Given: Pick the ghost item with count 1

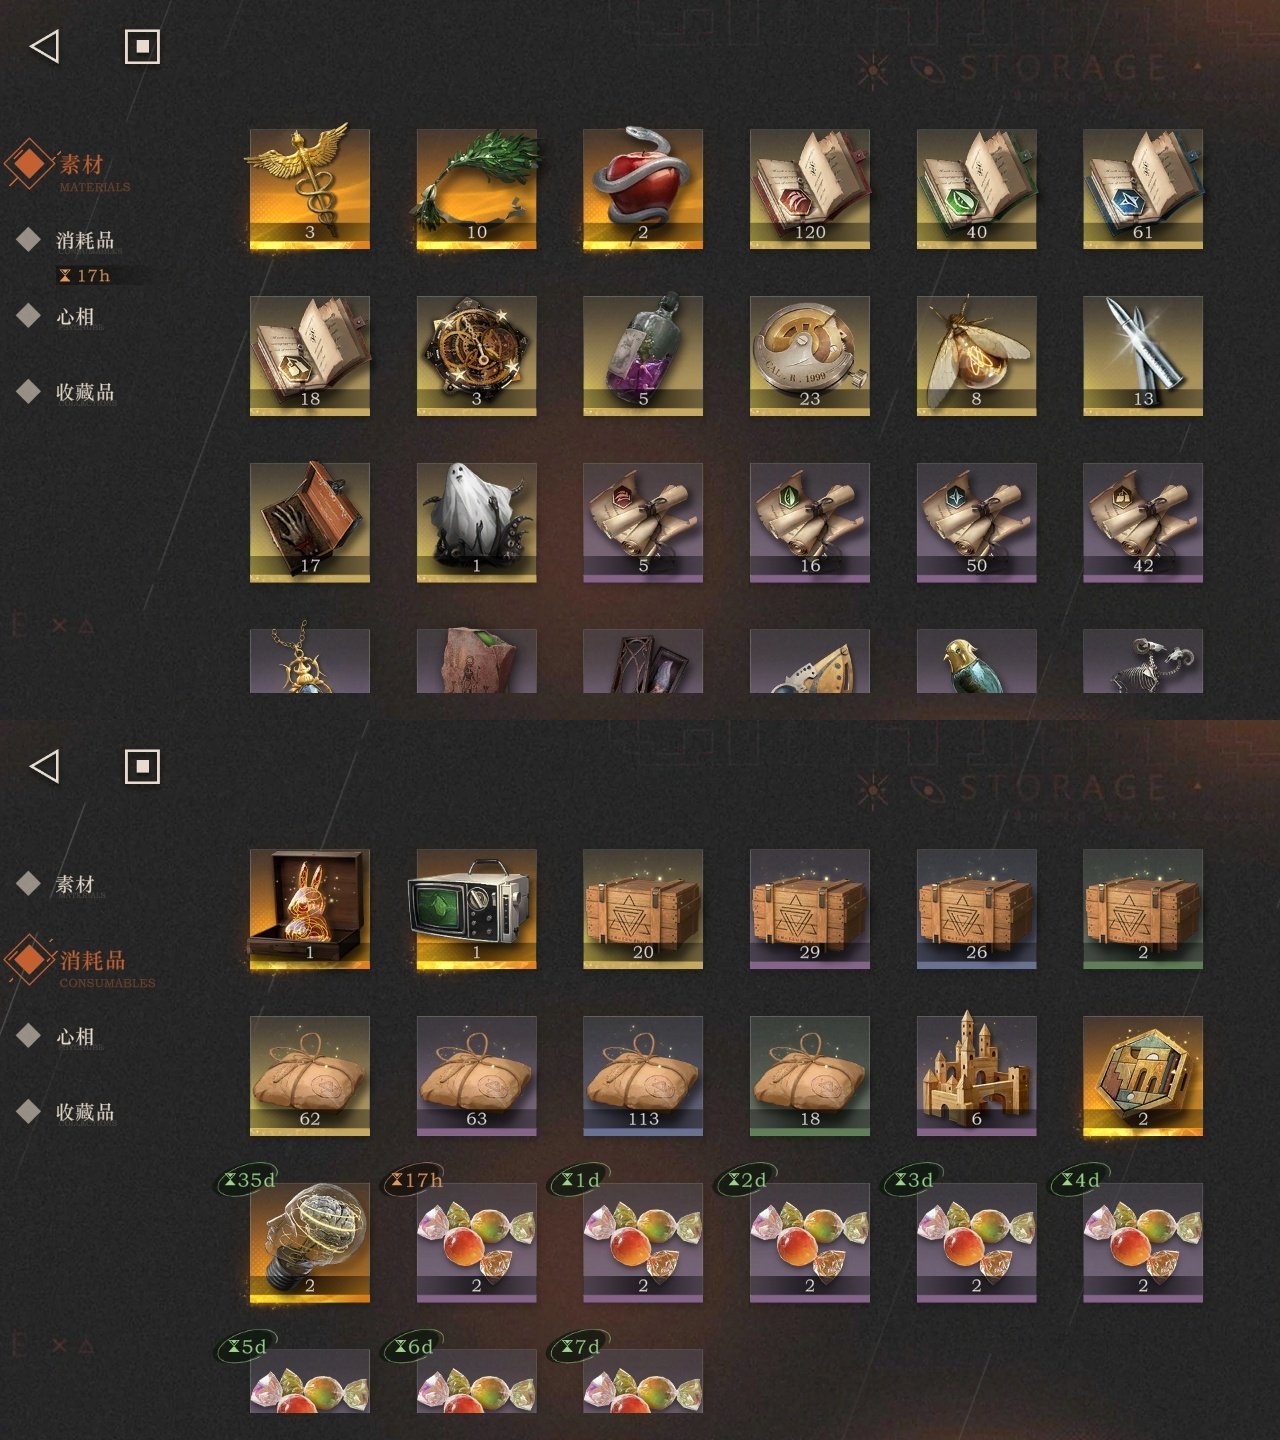Looking at the screenshot, I should [476, 522].
